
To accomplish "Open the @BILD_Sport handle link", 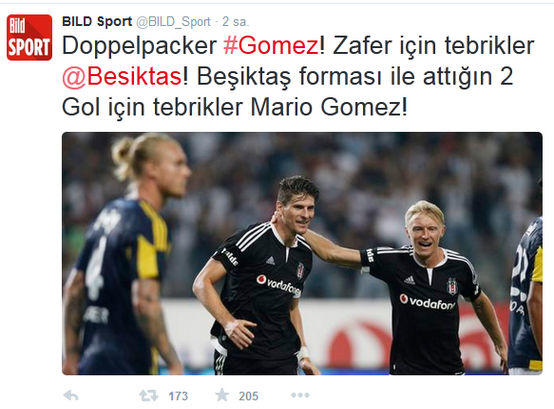I will [173, 22].
